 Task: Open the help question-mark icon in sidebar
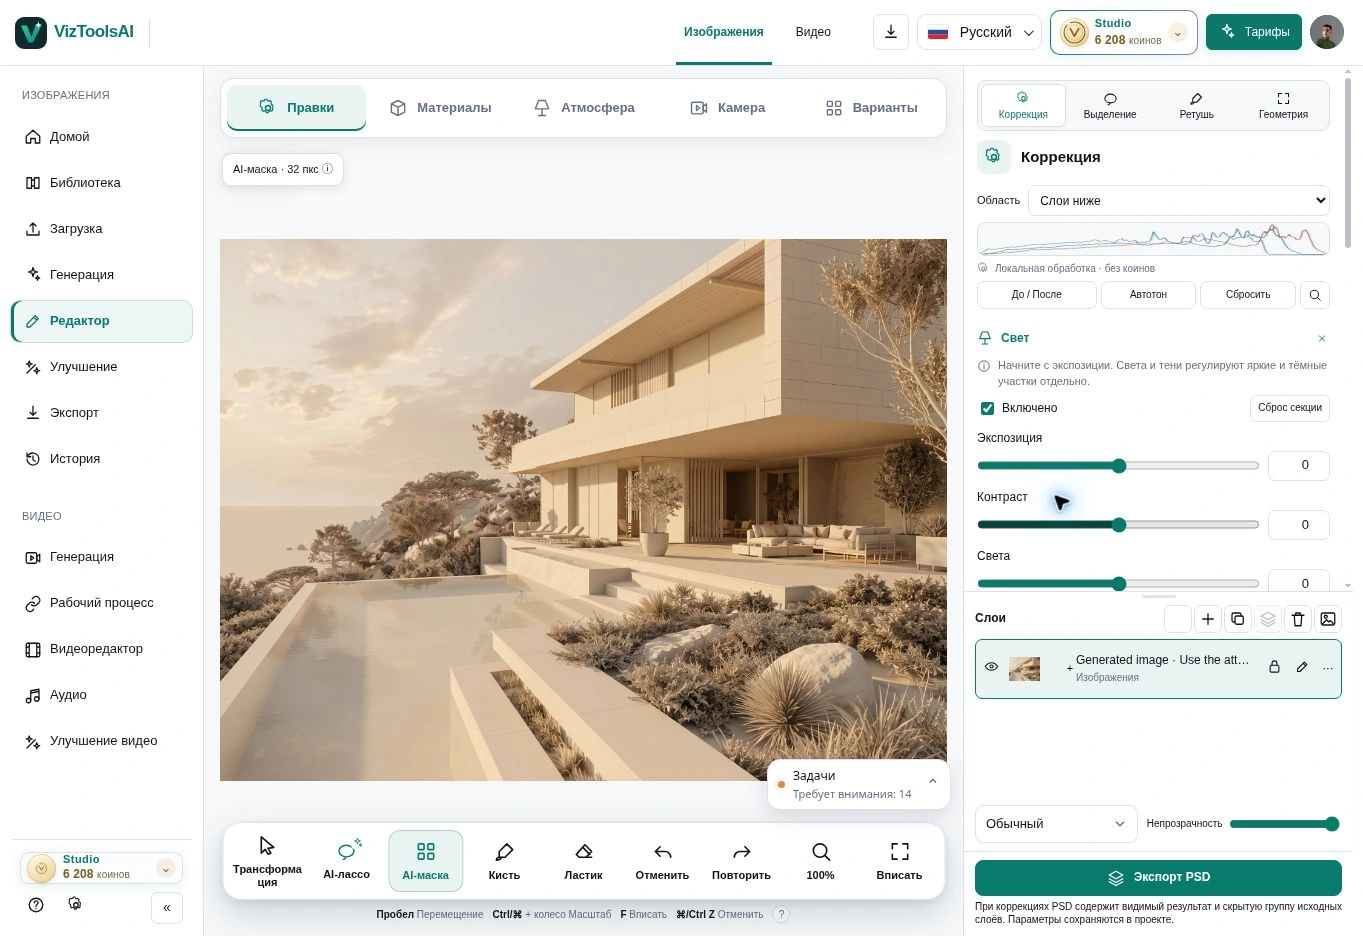pyautogui.click(x=36, y=905)
